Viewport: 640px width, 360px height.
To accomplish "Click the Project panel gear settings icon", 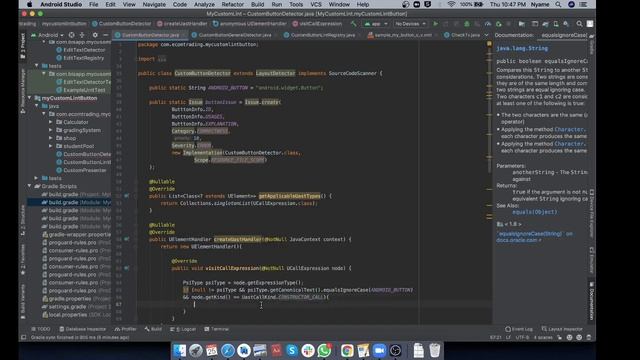I will [x=95, y=35].
